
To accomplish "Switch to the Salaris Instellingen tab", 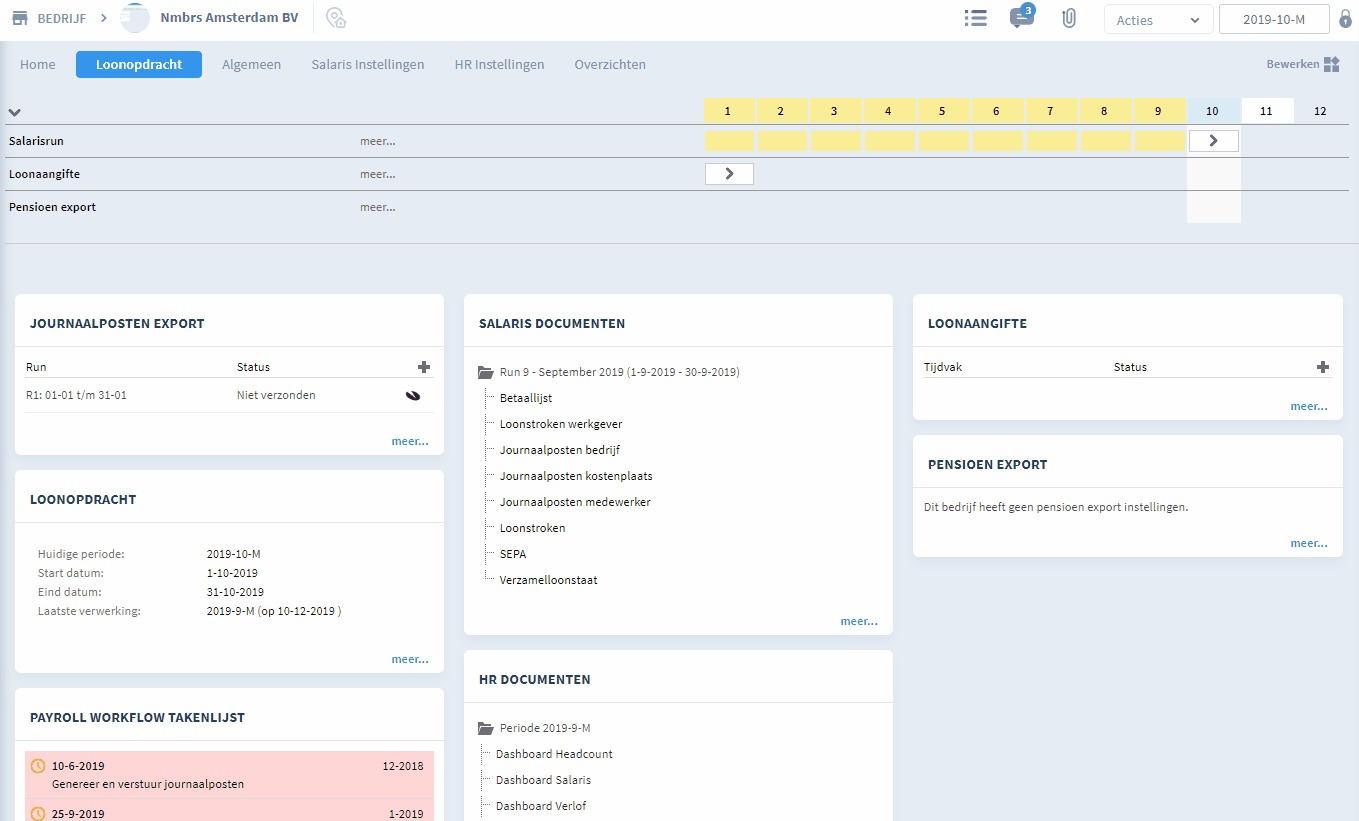I will [367, 64].
